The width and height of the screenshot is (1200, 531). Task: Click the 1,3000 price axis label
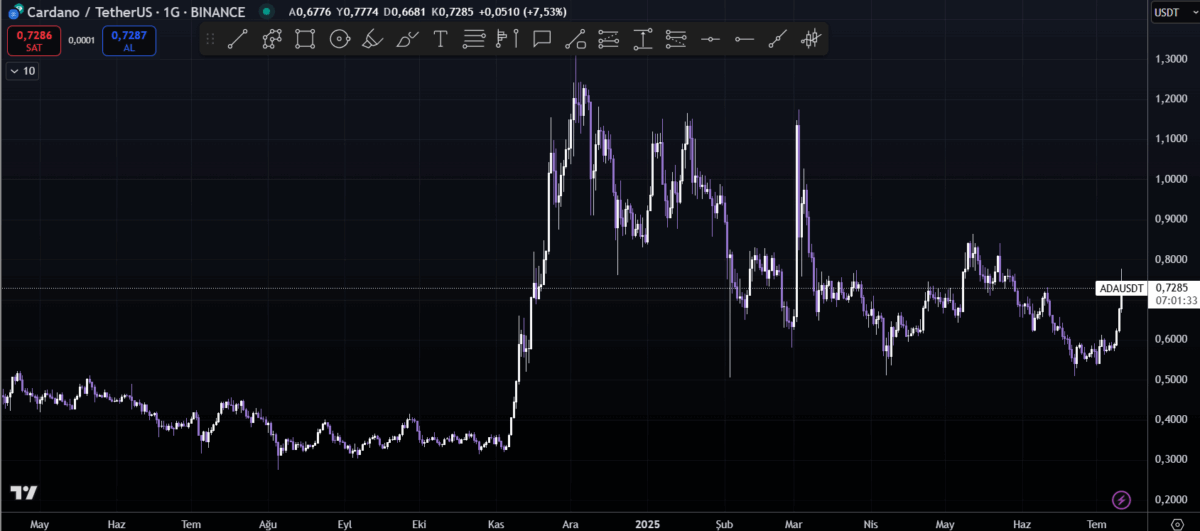[x=1169, y=60]
